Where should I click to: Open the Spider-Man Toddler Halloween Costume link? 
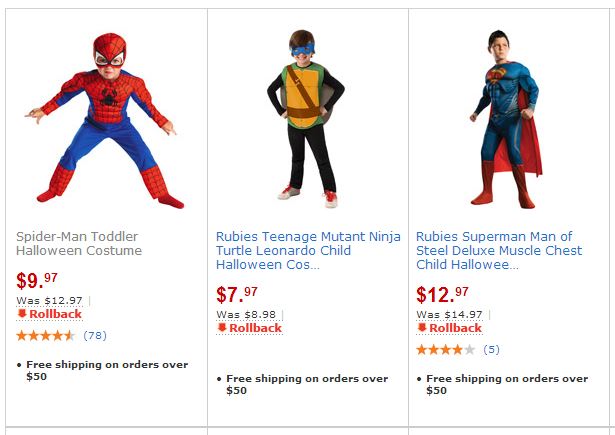(x=79, y=243)
